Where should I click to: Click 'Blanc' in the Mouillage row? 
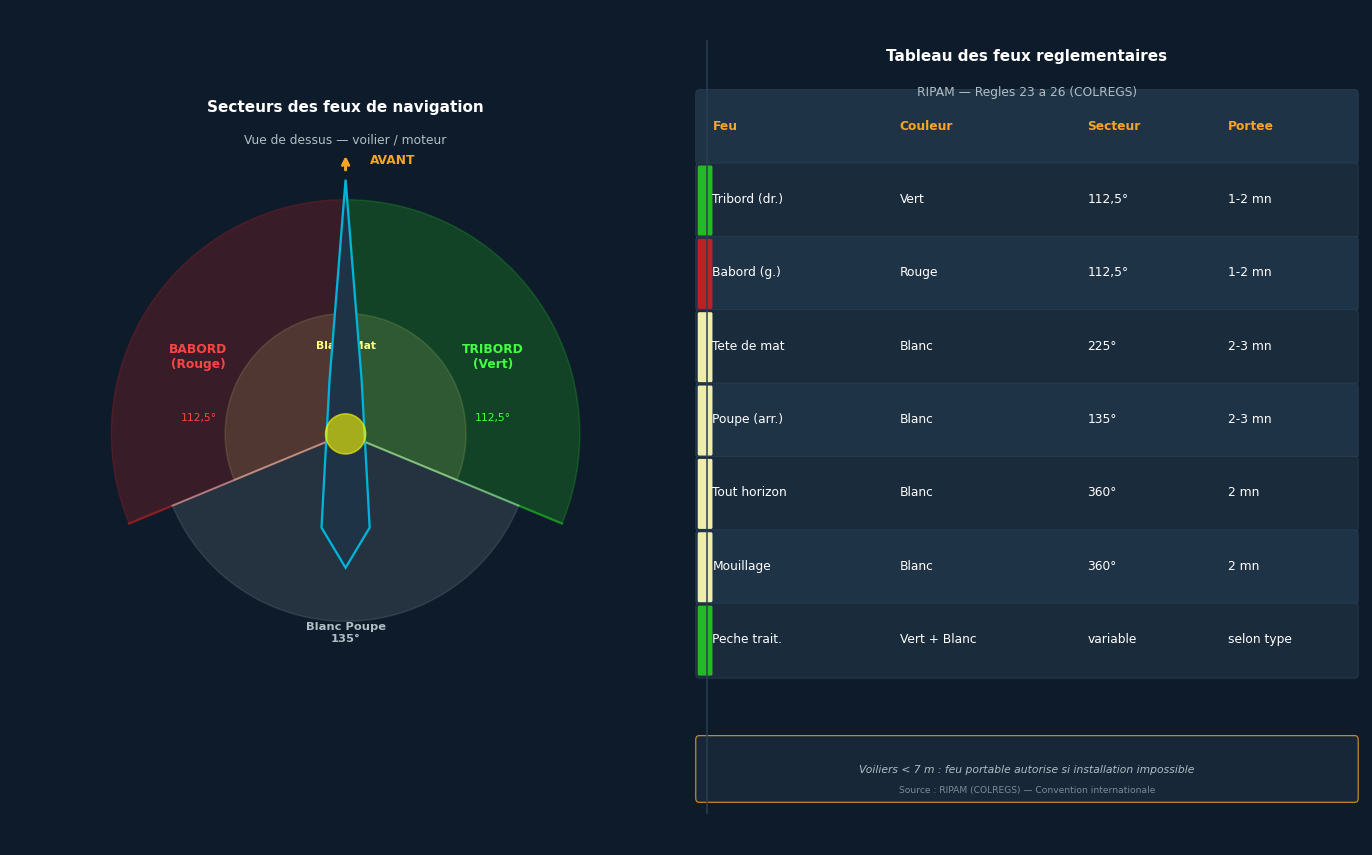[916, 567]
